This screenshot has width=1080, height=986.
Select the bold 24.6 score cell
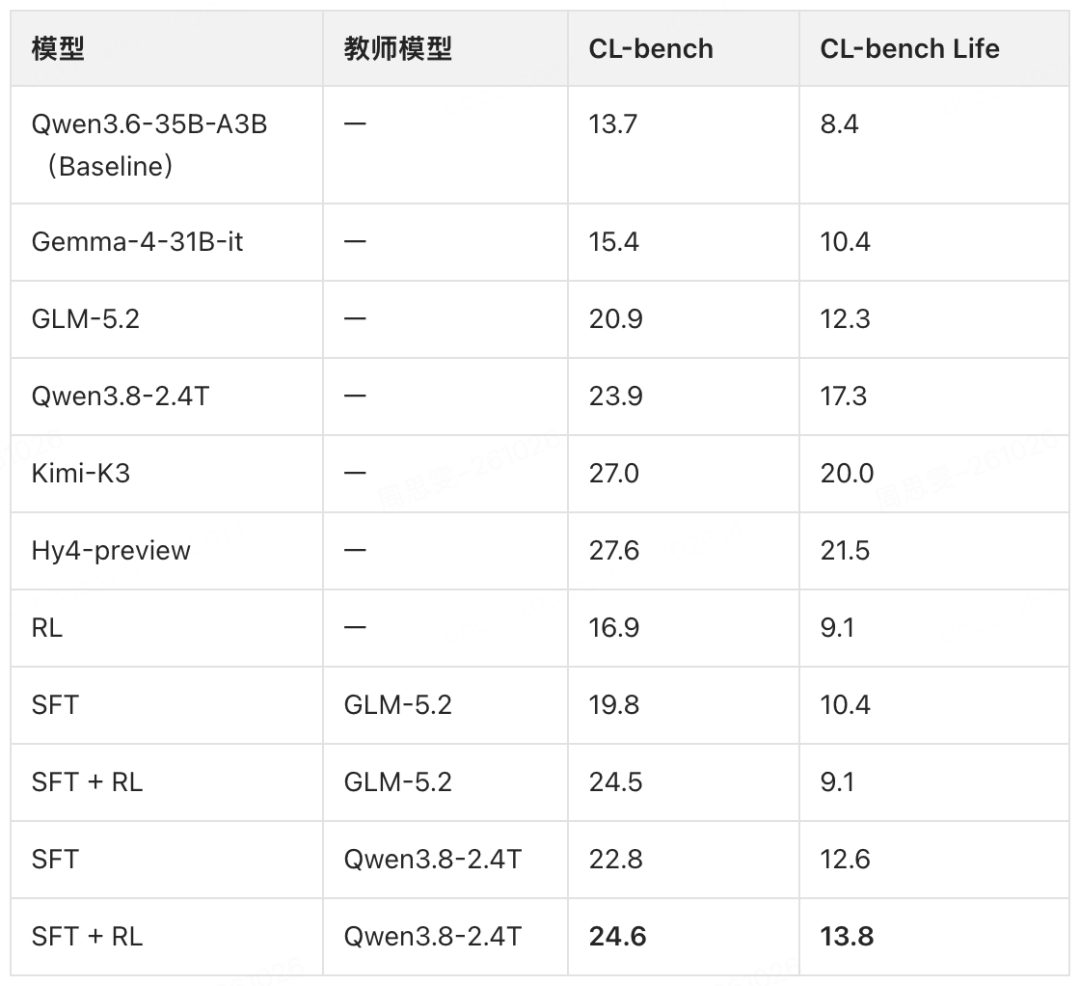[683, 936]
